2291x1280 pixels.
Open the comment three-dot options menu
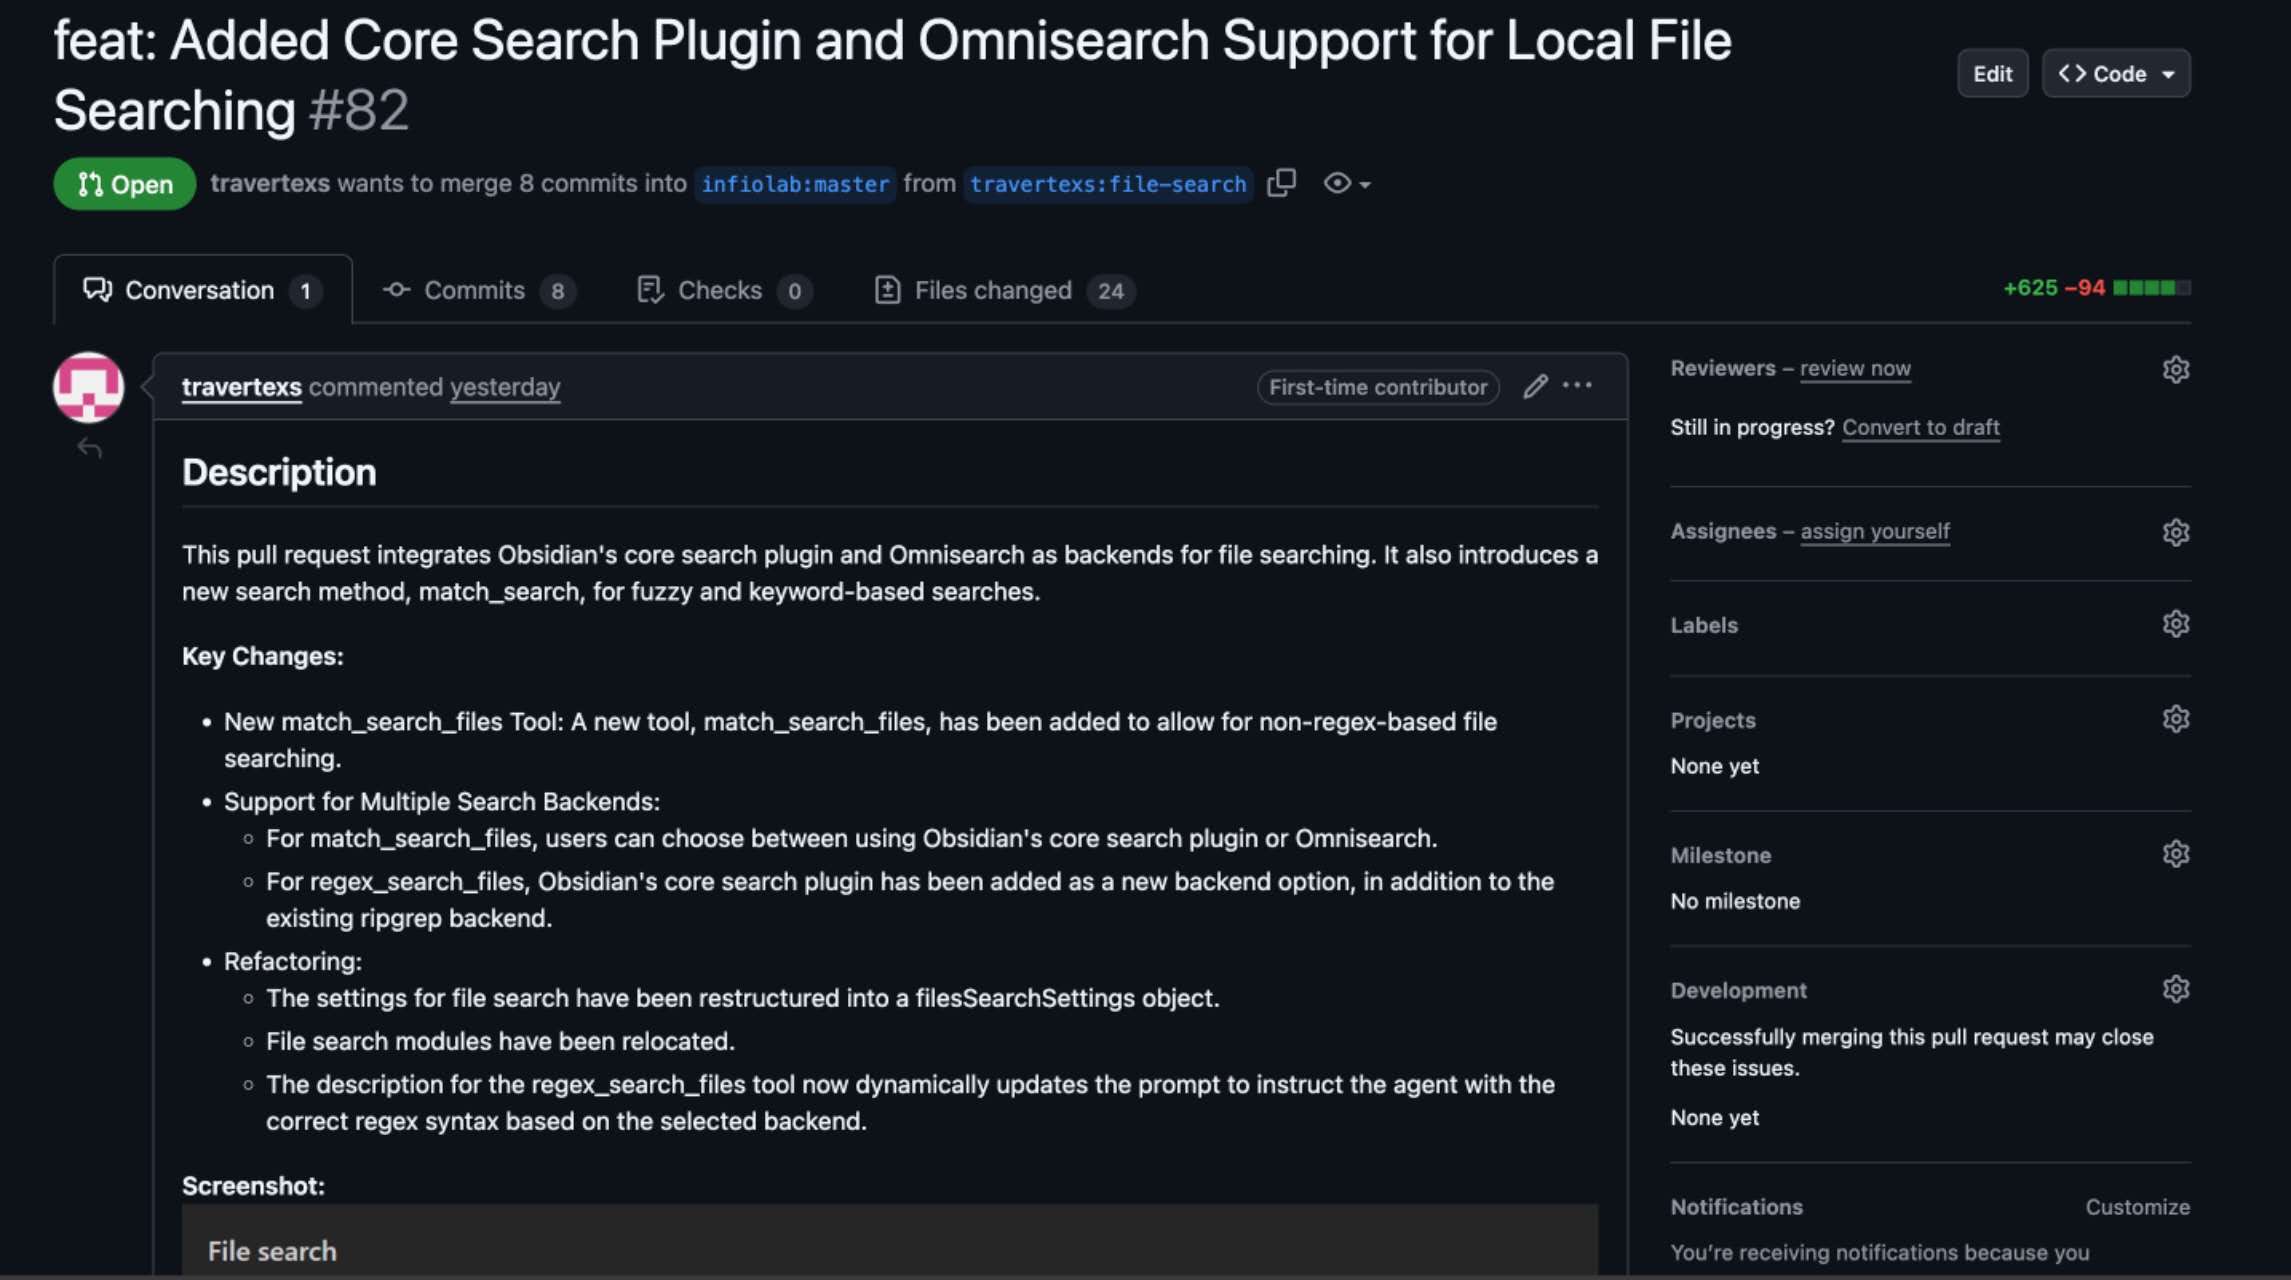coord(1577,385)
